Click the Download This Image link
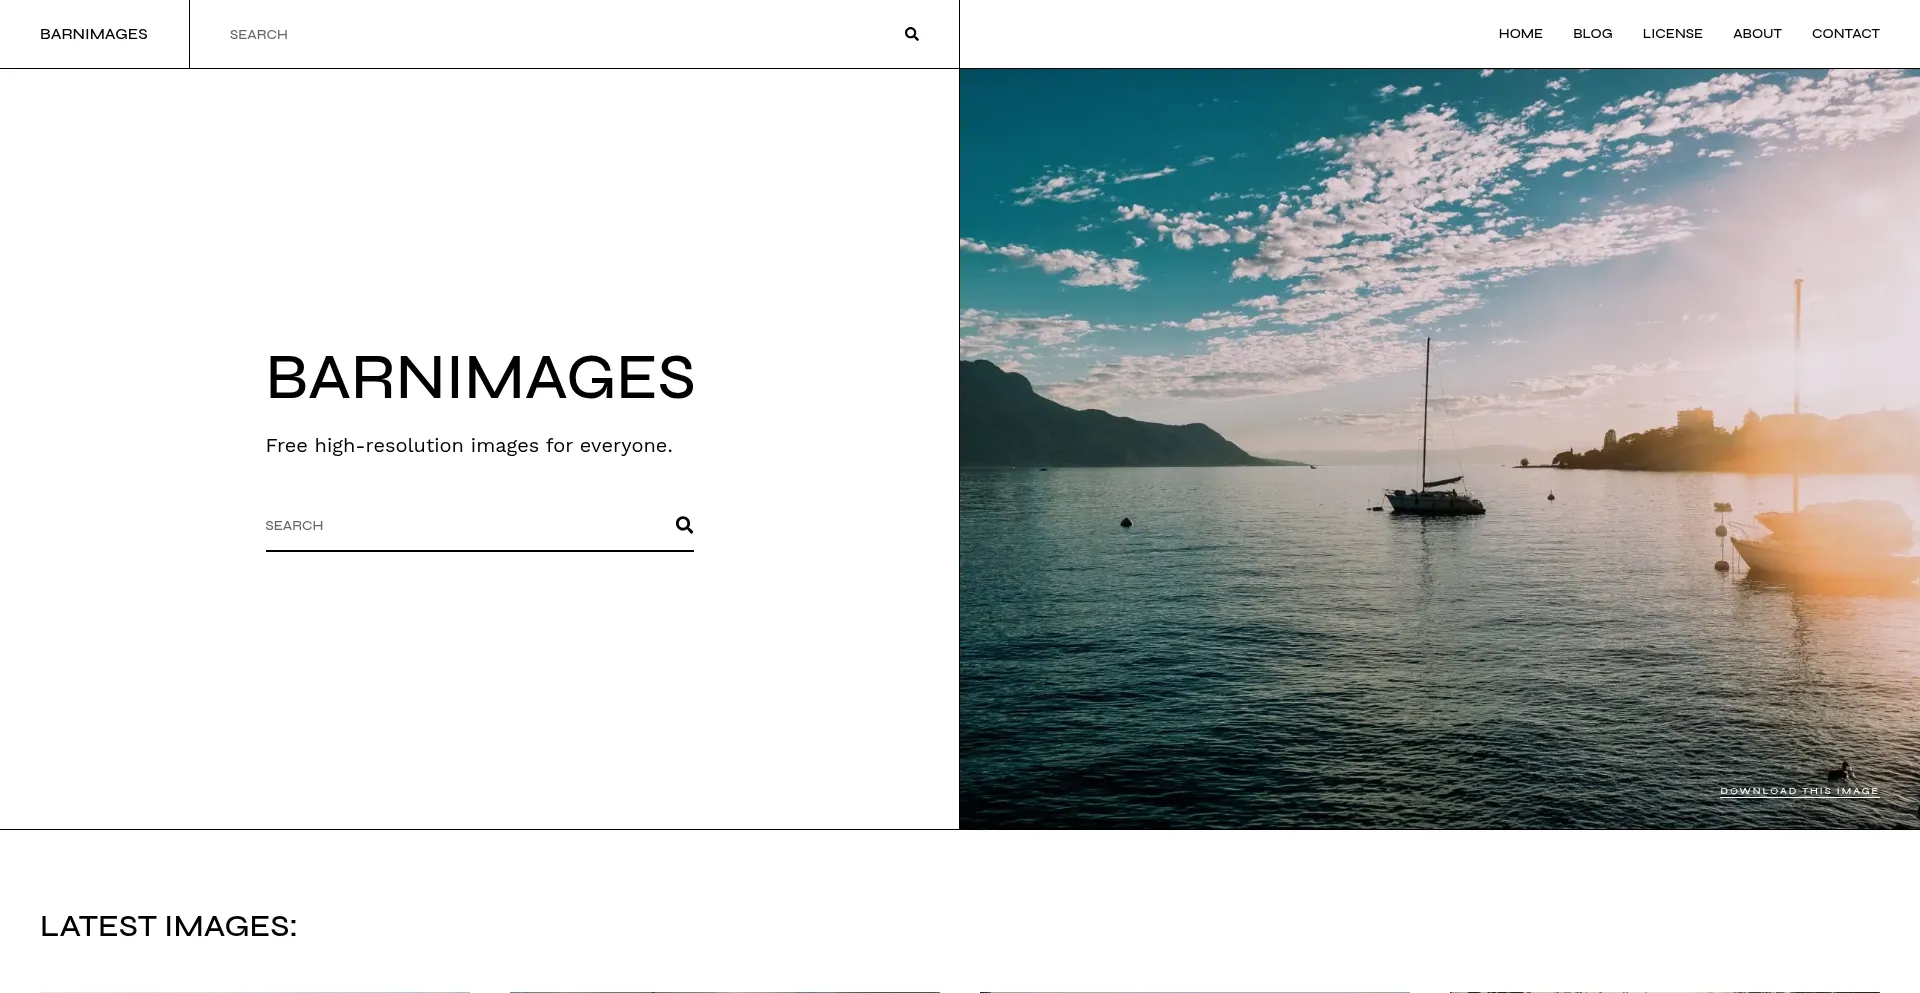The image size is (1920, 993). 1799,791
